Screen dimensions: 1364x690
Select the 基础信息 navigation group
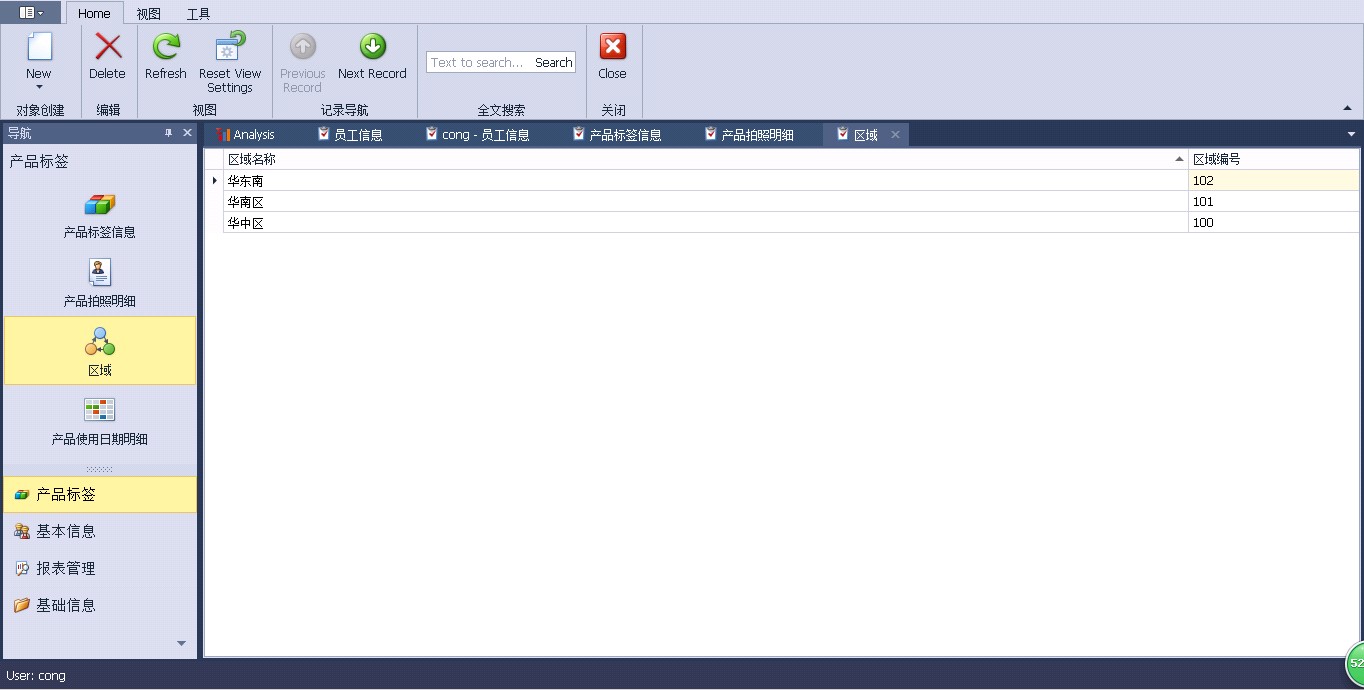click(x=100, y=605)
